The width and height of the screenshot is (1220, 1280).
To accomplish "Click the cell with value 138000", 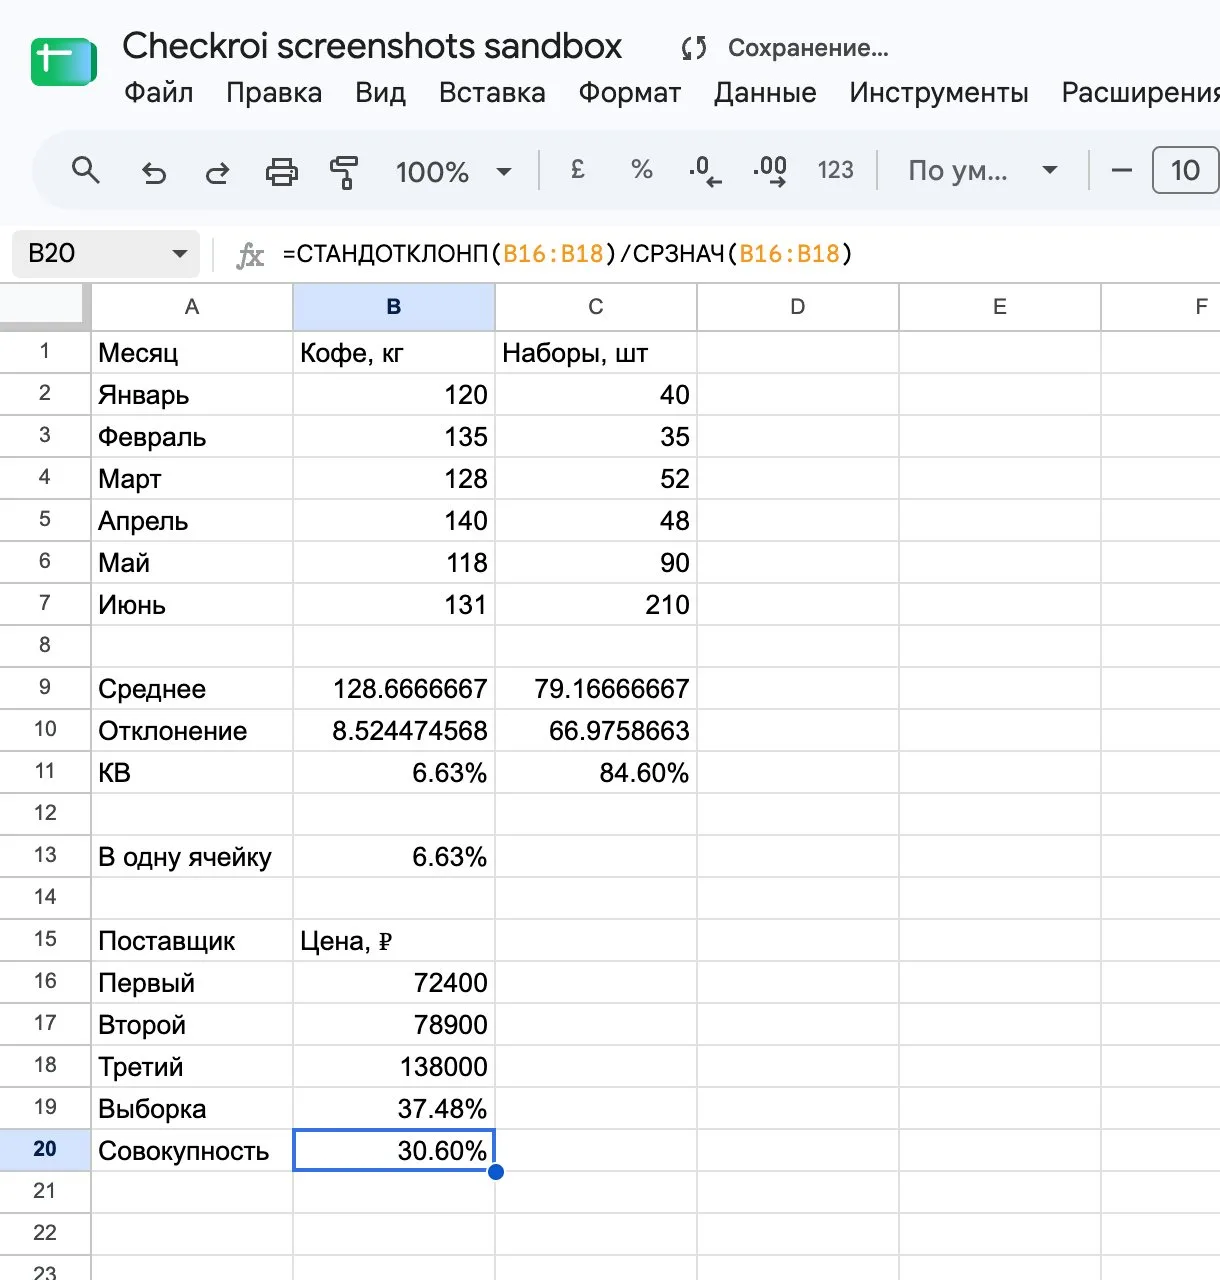I will click(394, 1066).
